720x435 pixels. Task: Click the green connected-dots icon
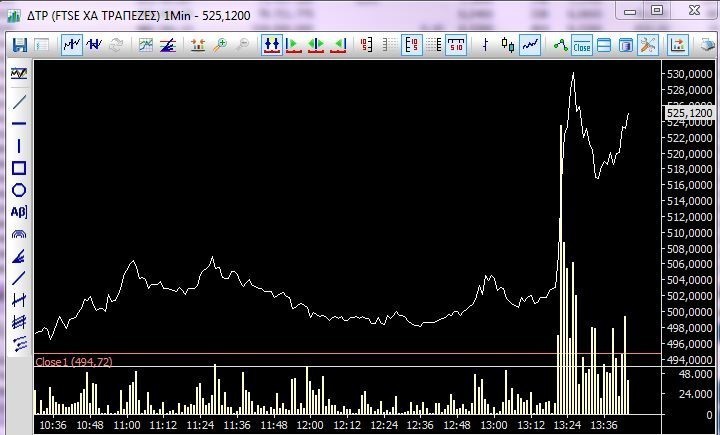(x=560, y=45)
